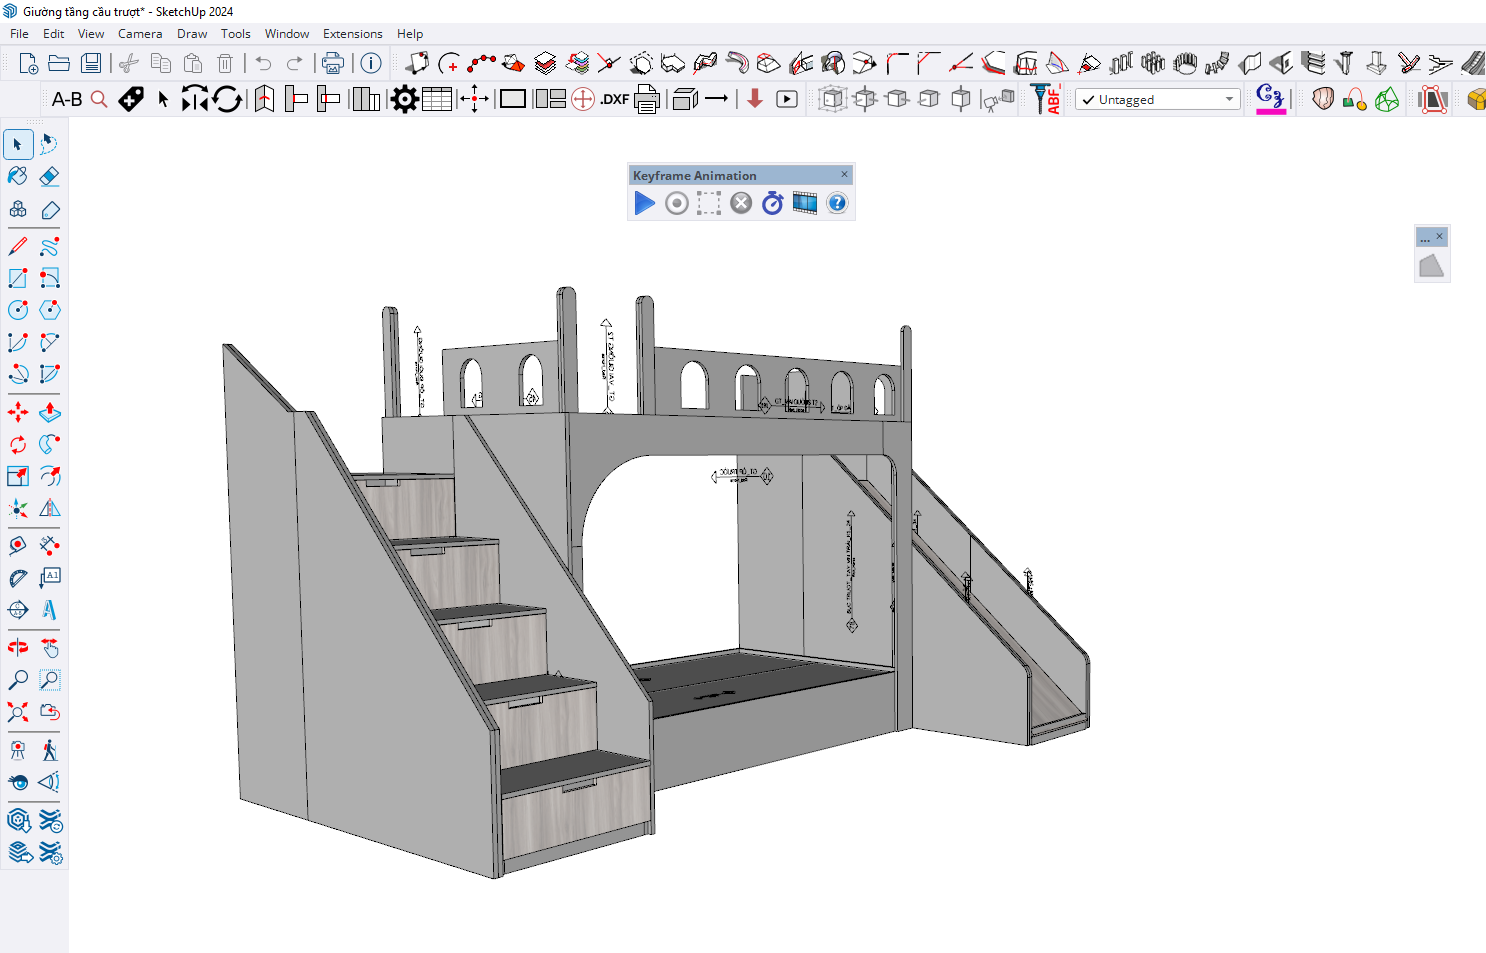Activate the Line pencil tool

(x=18, y=246)
